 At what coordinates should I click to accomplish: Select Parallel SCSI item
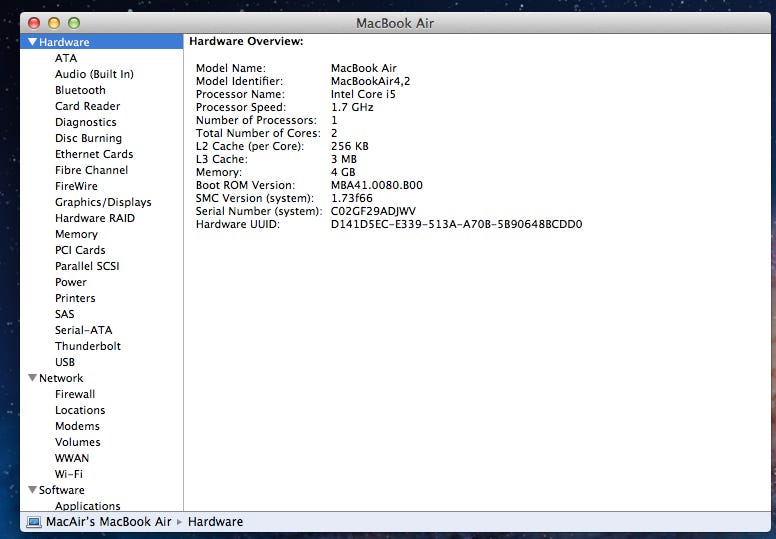[x=87, y=266]
